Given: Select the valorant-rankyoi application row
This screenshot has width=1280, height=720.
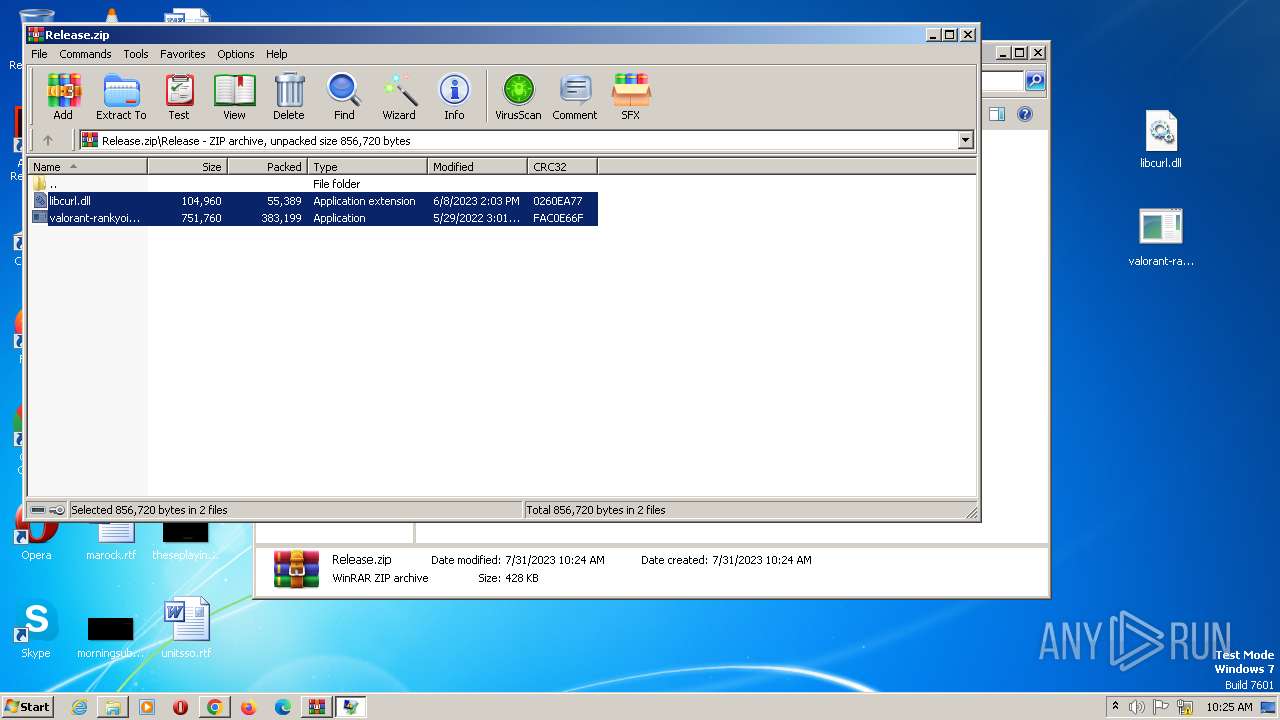Looking at the screenshot, I should [x=314, y=218].
